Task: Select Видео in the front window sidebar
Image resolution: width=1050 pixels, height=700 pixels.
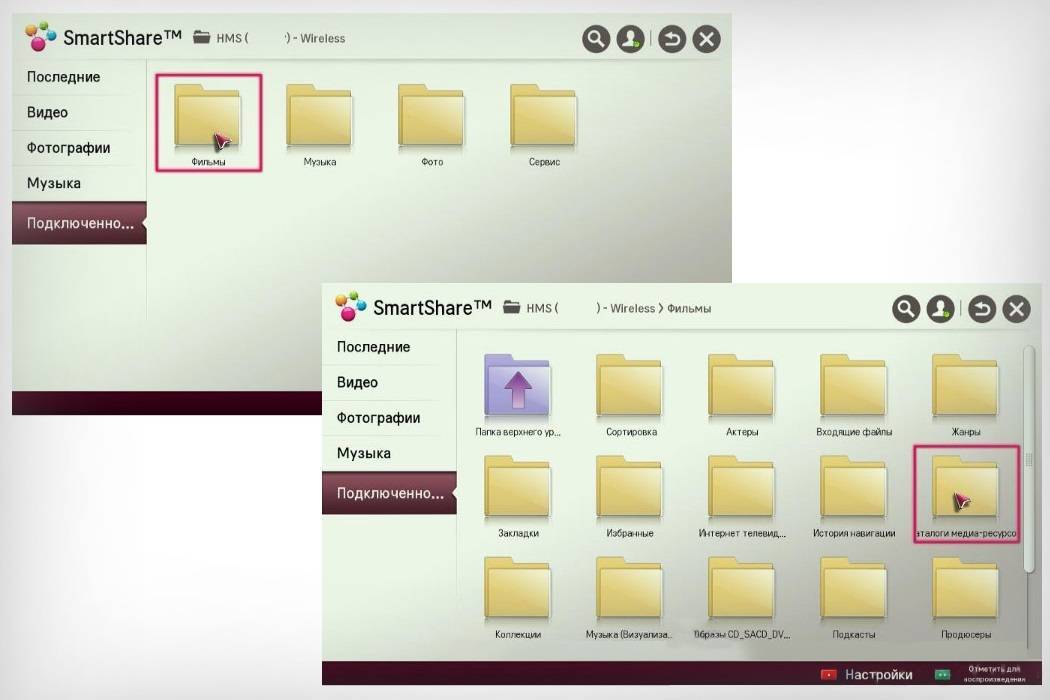Action: pos(357,383)
